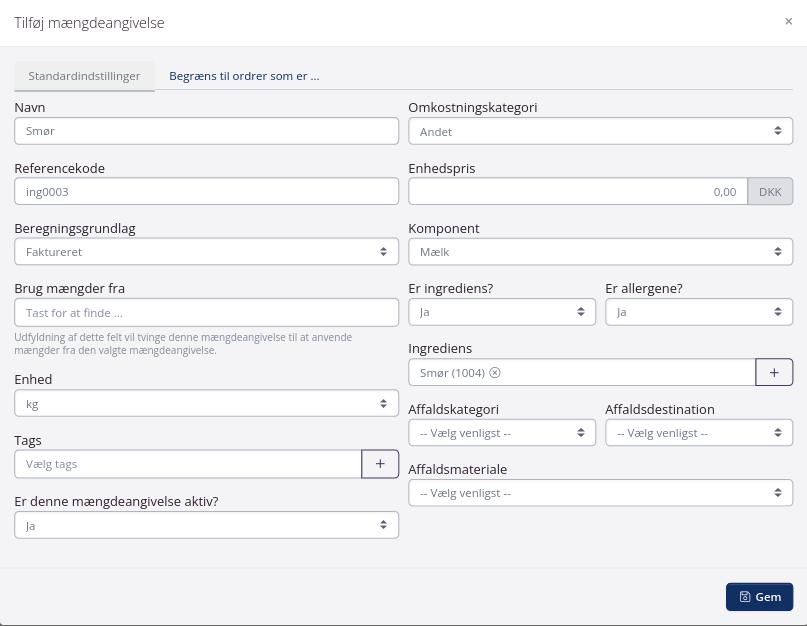Close the Tilføj mængdeangivelse dialog
Screen dimensions: 807x626
pyautogui.click(x=788, y=21)
